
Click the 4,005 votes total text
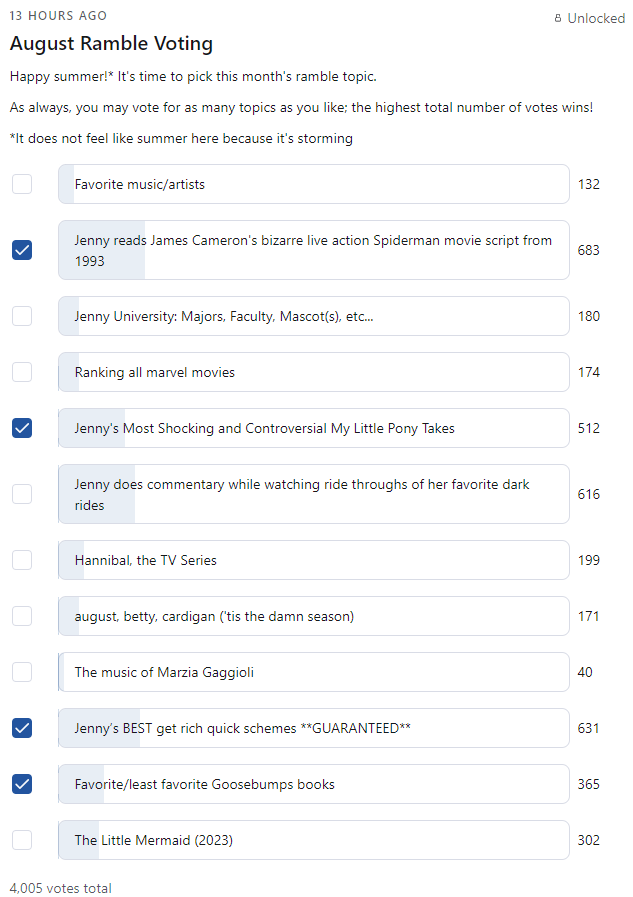(61, 888)
